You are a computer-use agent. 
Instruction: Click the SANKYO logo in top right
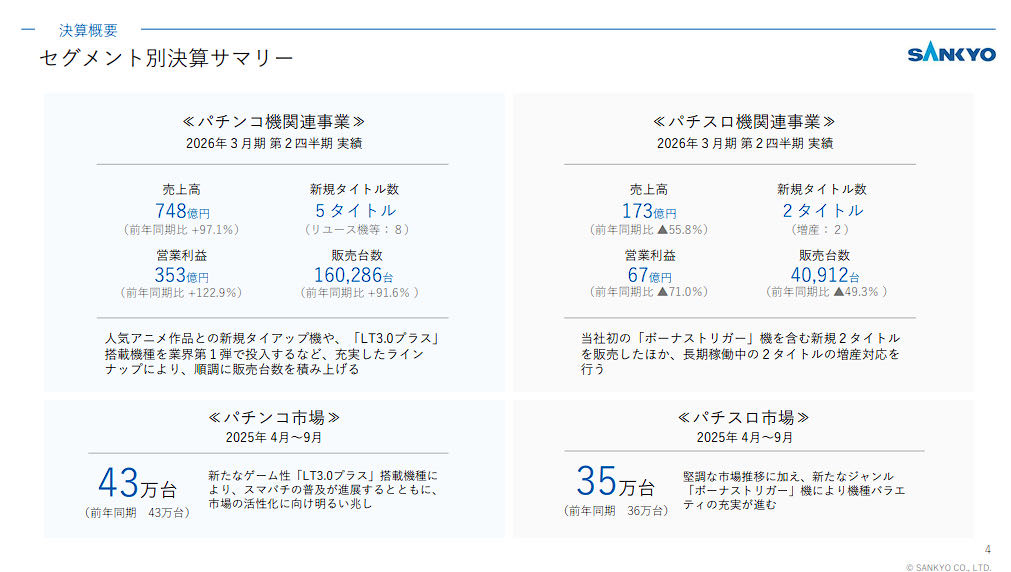(x=951, y=54)
